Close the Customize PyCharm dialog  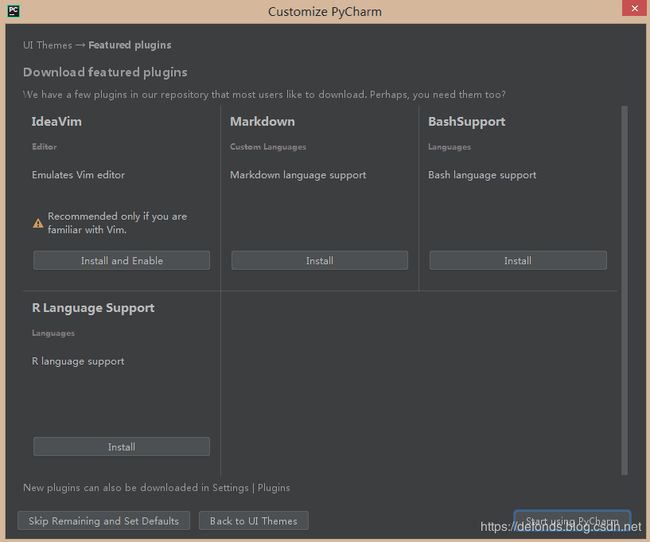[634, 8]
